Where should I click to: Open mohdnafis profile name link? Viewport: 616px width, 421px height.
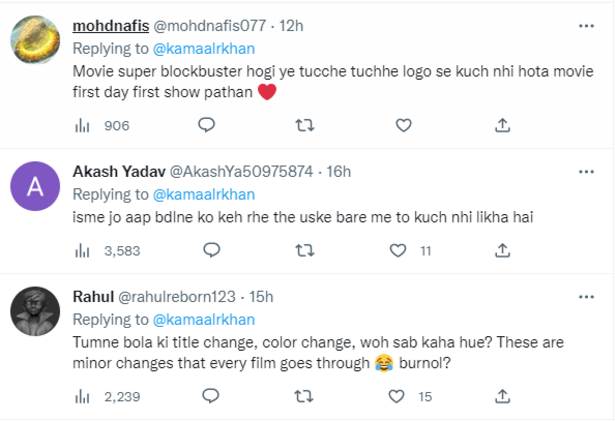click(x=111, y=26)
